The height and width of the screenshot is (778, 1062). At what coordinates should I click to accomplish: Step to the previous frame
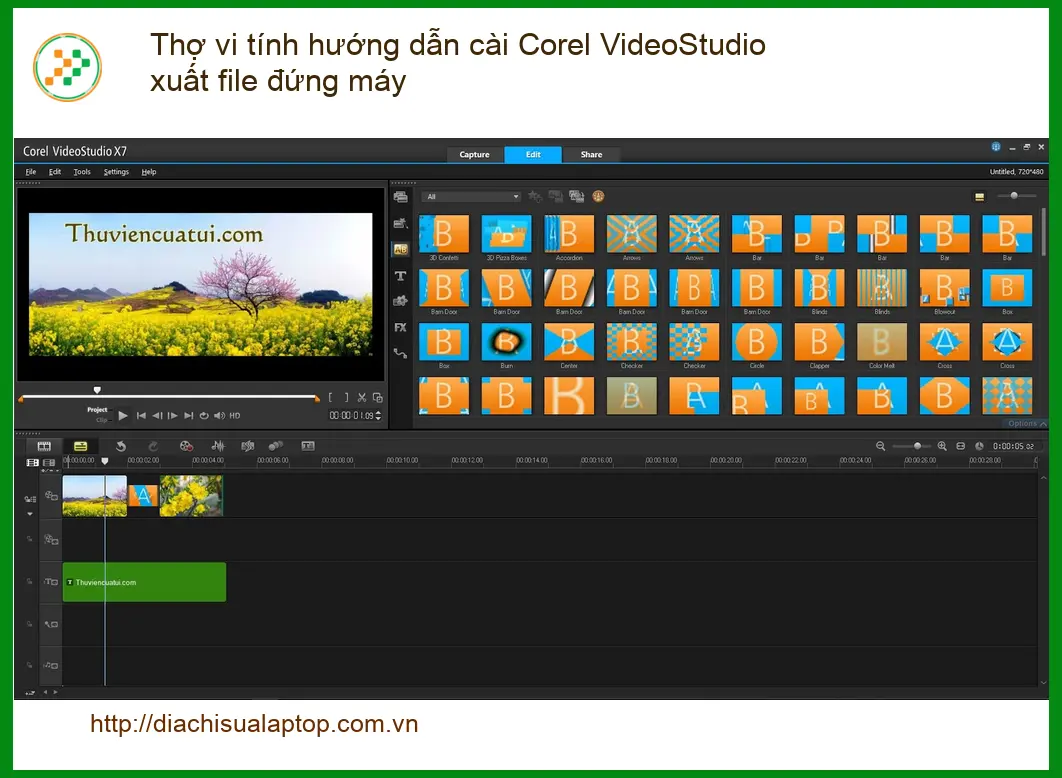click(x=157, y=416)
